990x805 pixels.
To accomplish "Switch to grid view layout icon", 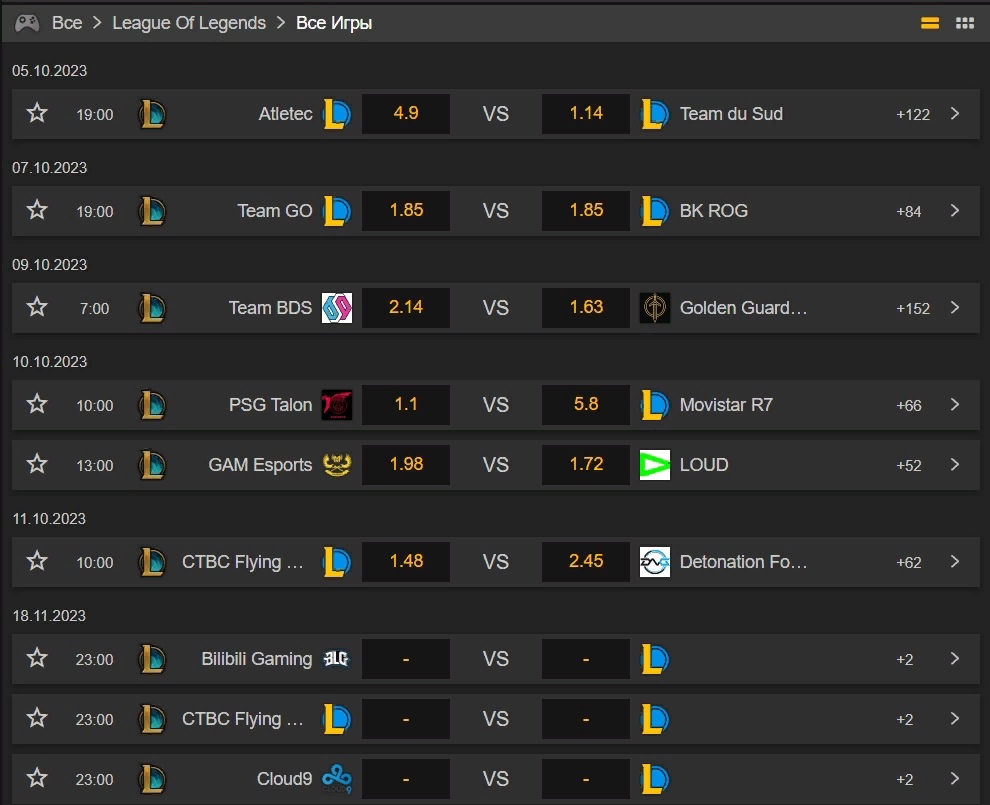I will [965, 22].
